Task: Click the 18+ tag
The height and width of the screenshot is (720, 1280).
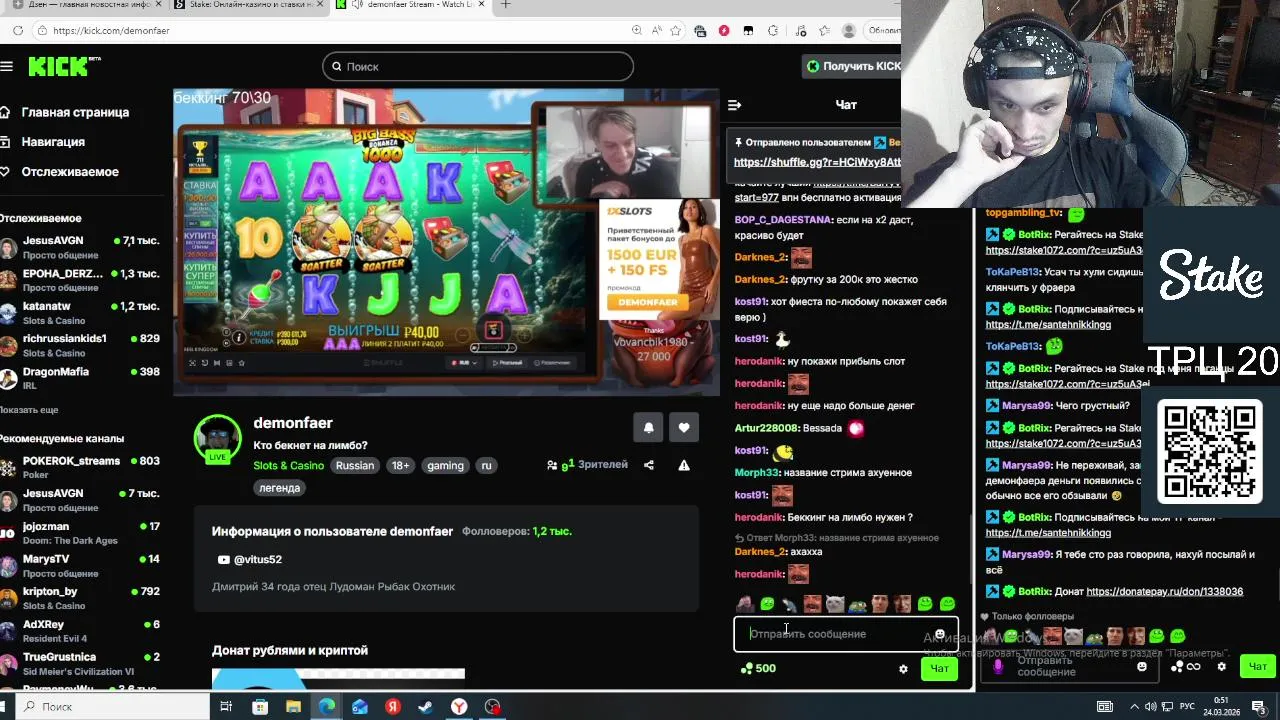Action: (400, 465)
